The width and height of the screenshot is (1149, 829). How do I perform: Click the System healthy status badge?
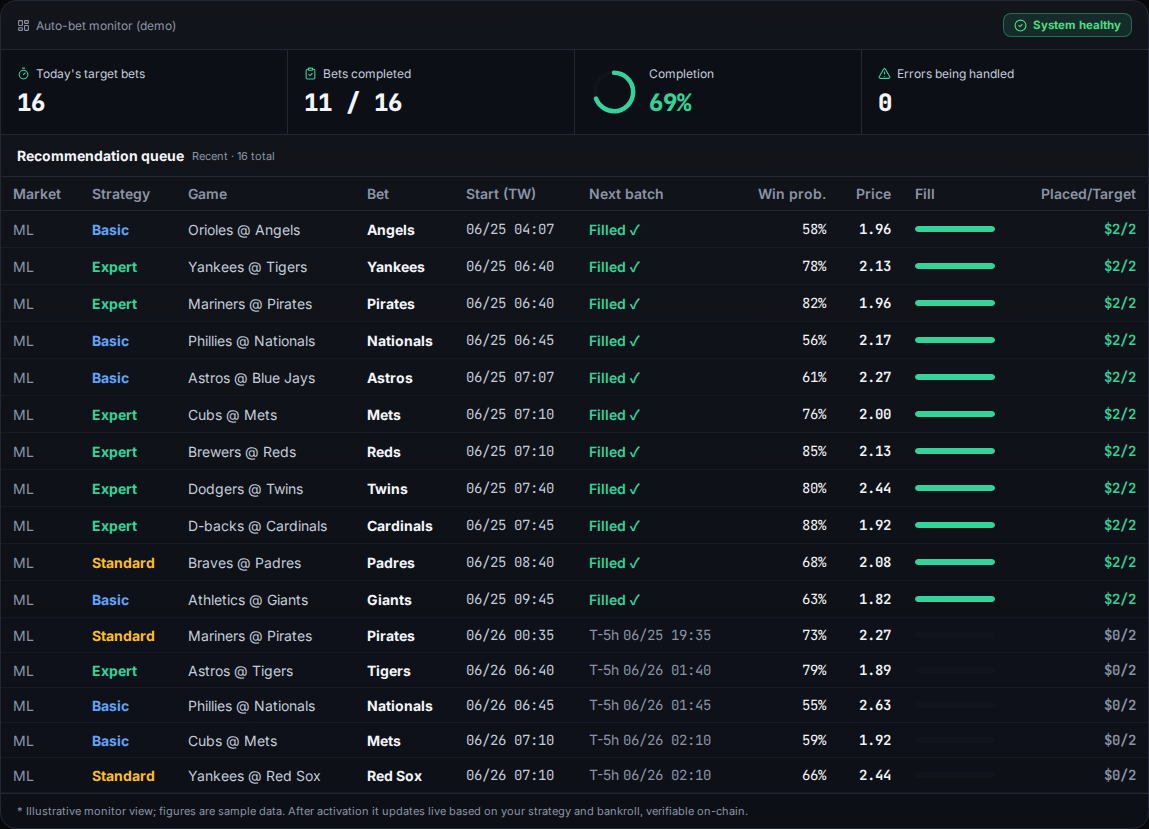coord(1067,26)
